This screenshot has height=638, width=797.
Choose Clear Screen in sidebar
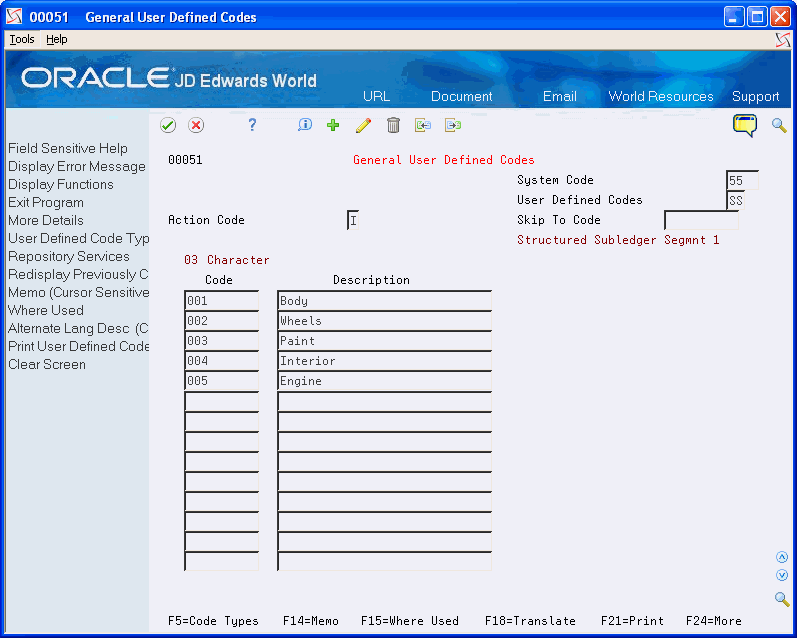(47, 364)
